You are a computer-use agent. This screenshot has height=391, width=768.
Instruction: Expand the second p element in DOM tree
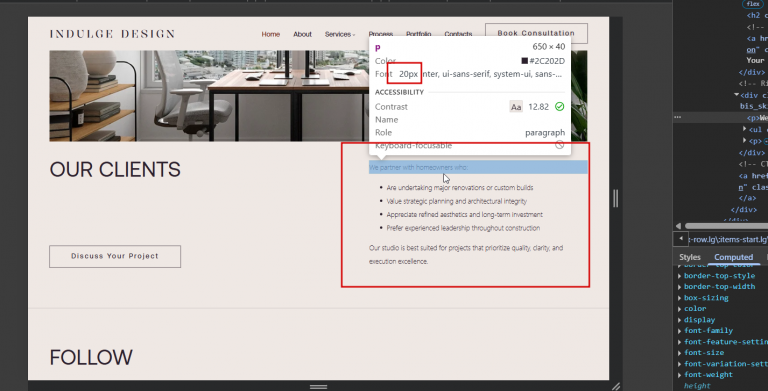click(744, 141)
